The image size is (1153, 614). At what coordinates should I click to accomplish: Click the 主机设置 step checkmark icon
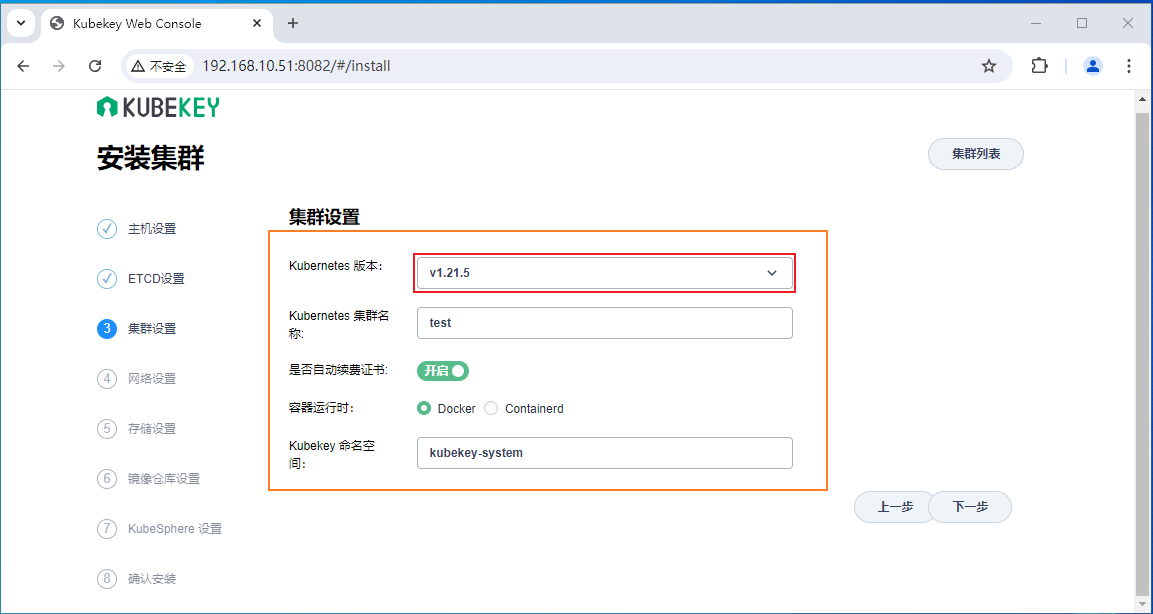click(107, 229)
